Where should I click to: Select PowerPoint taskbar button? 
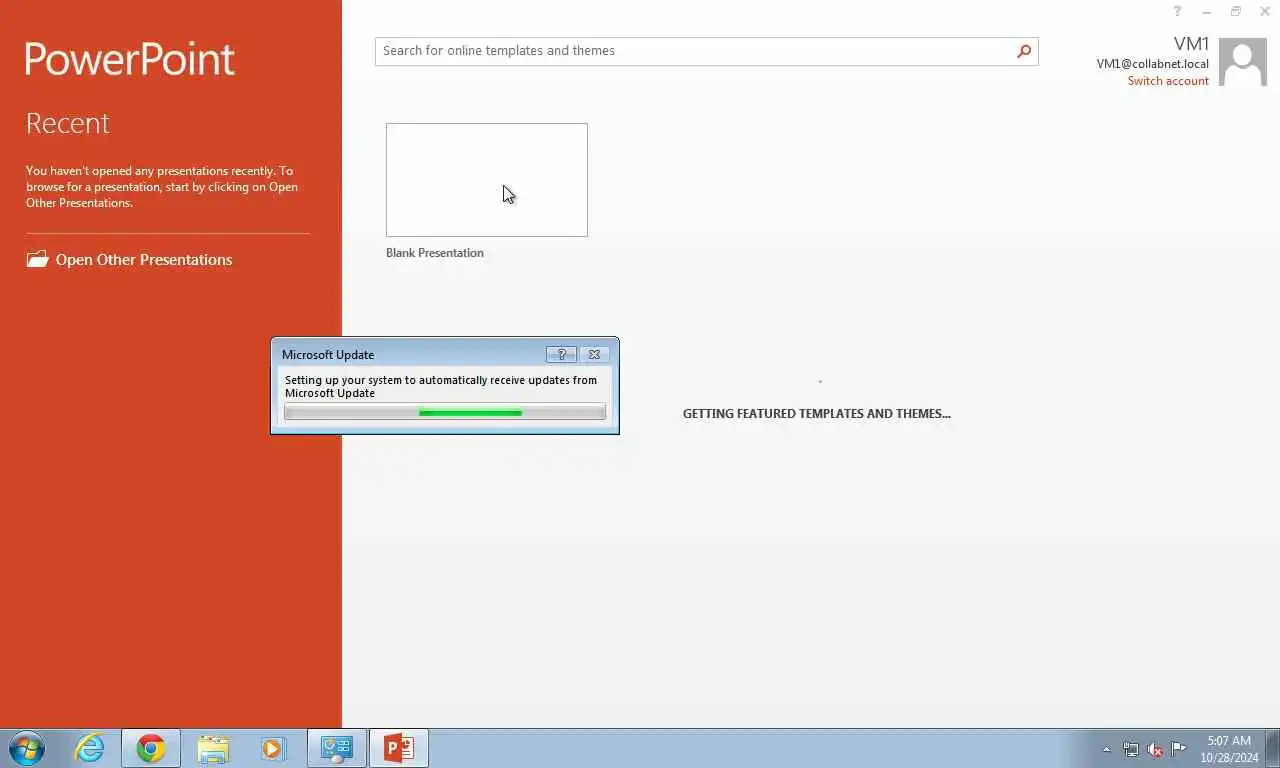[x=399, y=748]
